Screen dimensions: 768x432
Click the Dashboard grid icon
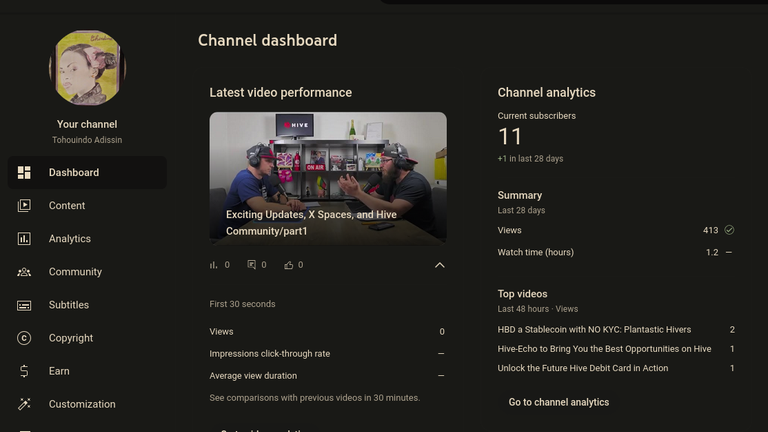pyautogui.click(x=24, y=172)
